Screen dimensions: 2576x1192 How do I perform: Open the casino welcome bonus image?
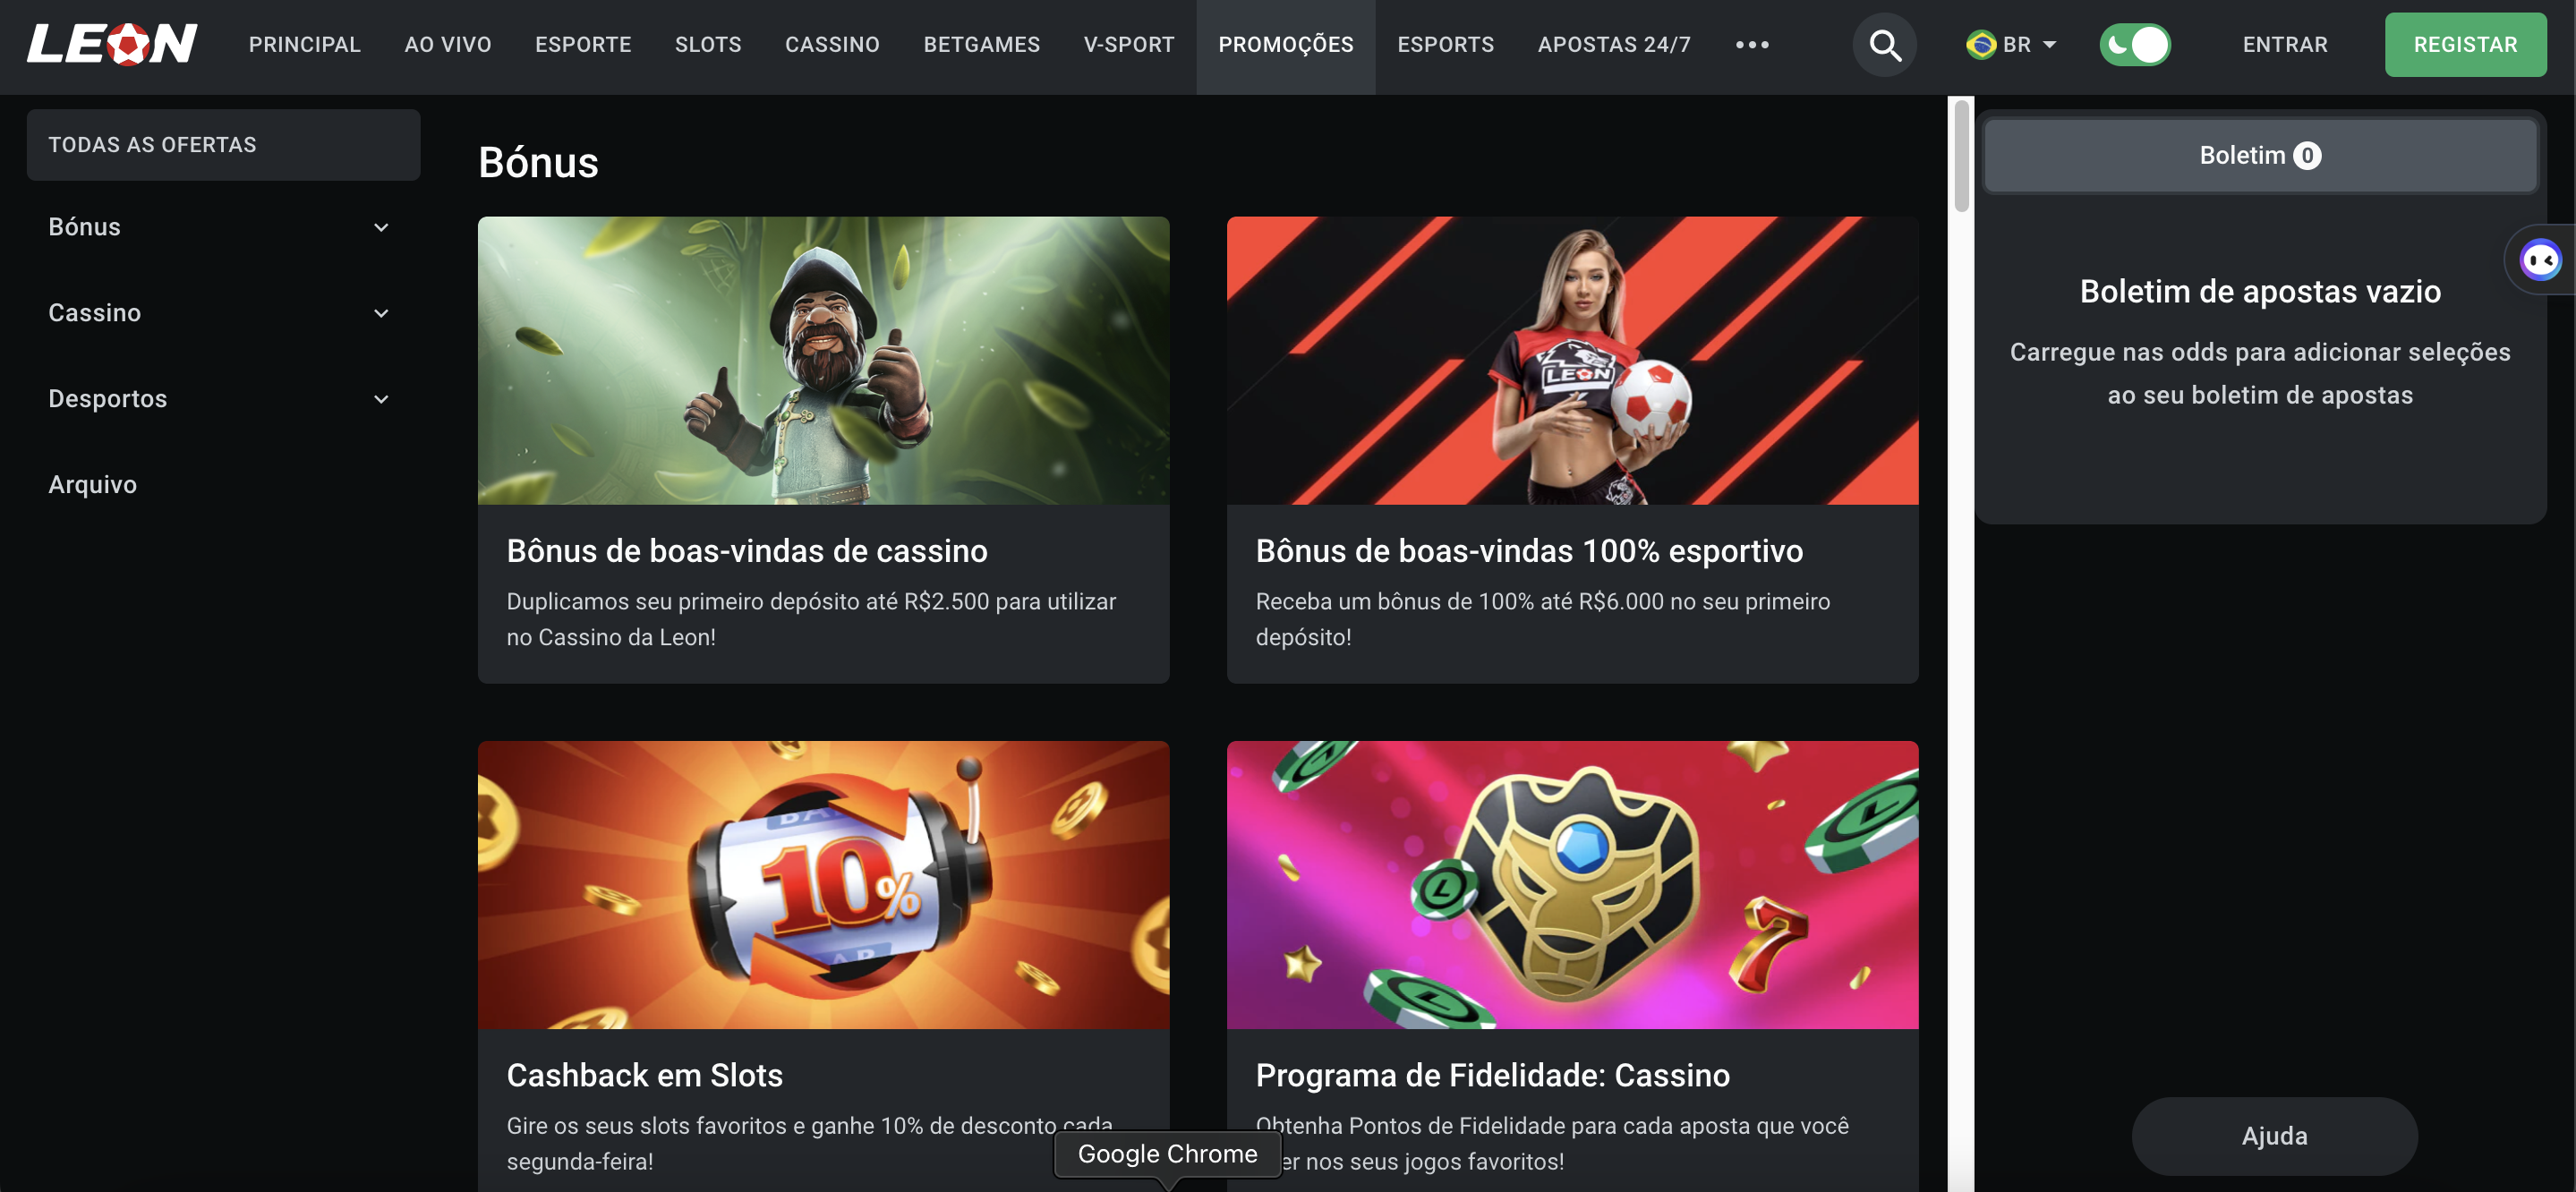pyautogui.click(x=823, y=361)
